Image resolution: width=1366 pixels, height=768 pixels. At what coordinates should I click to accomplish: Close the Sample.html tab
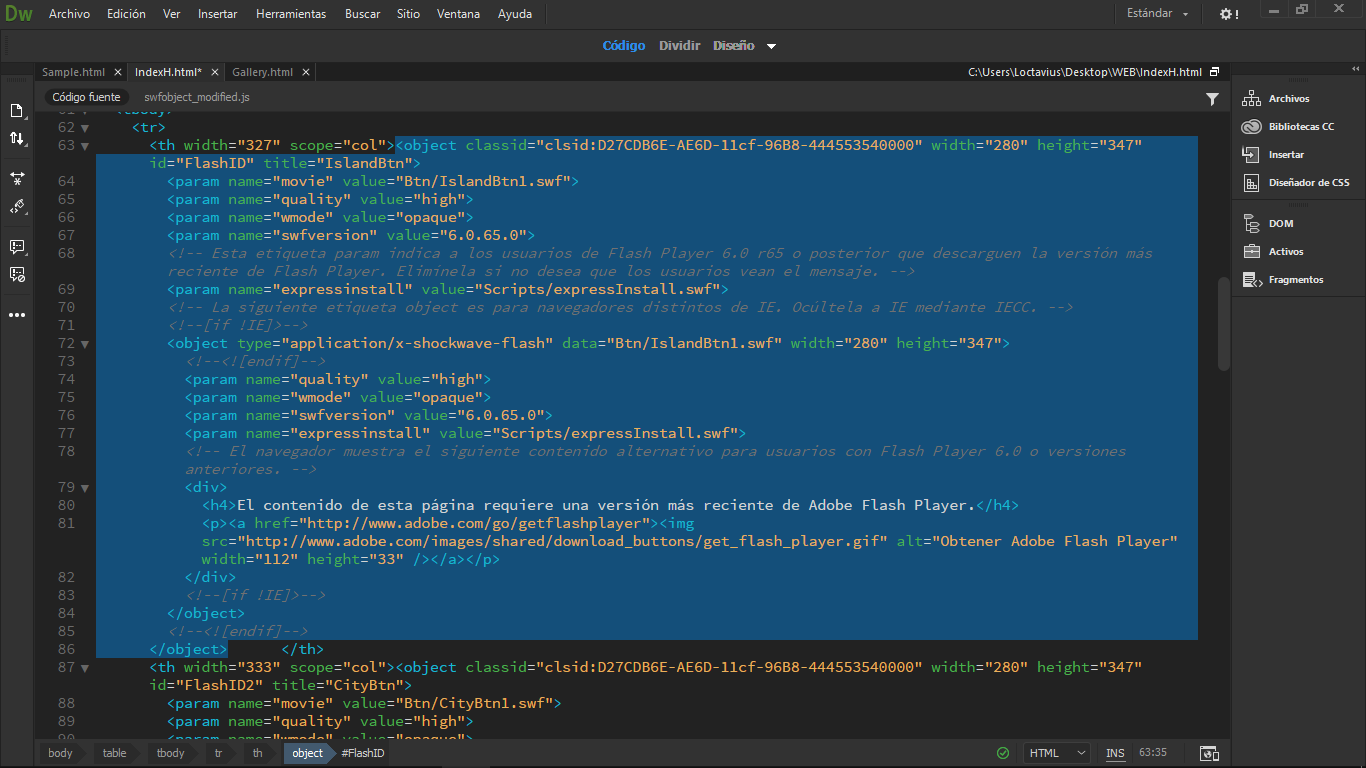click(x=117, y=72)
